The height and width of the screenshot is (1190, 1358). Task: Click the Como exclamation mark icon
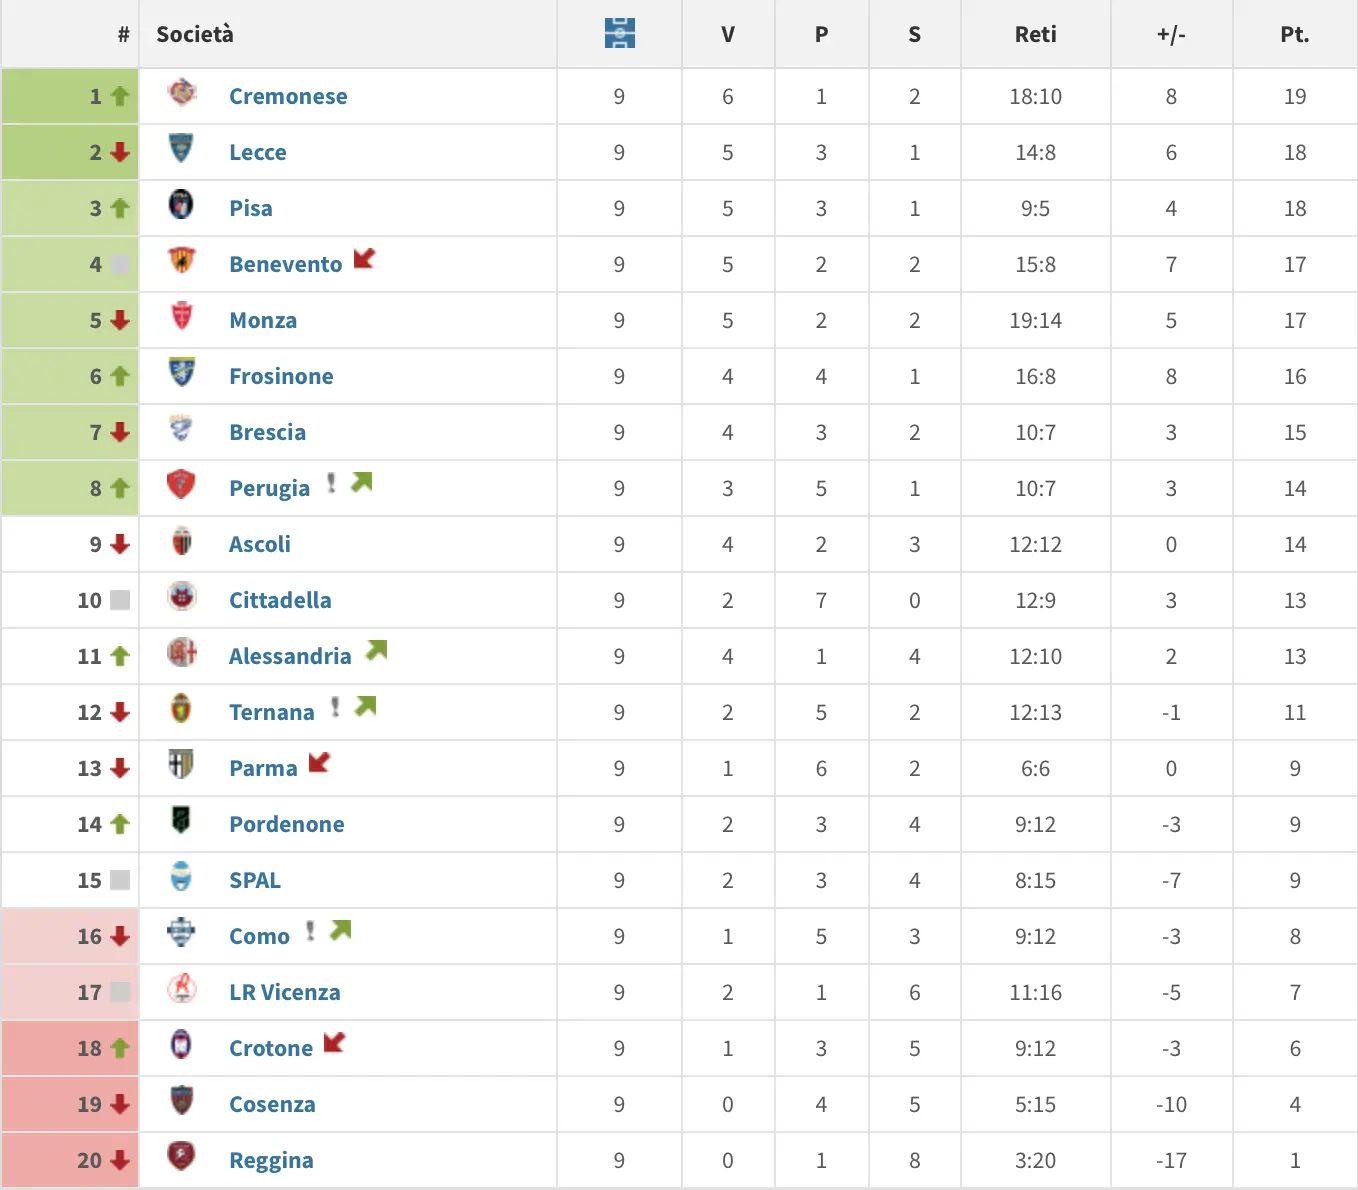click(x=310, y=931)
